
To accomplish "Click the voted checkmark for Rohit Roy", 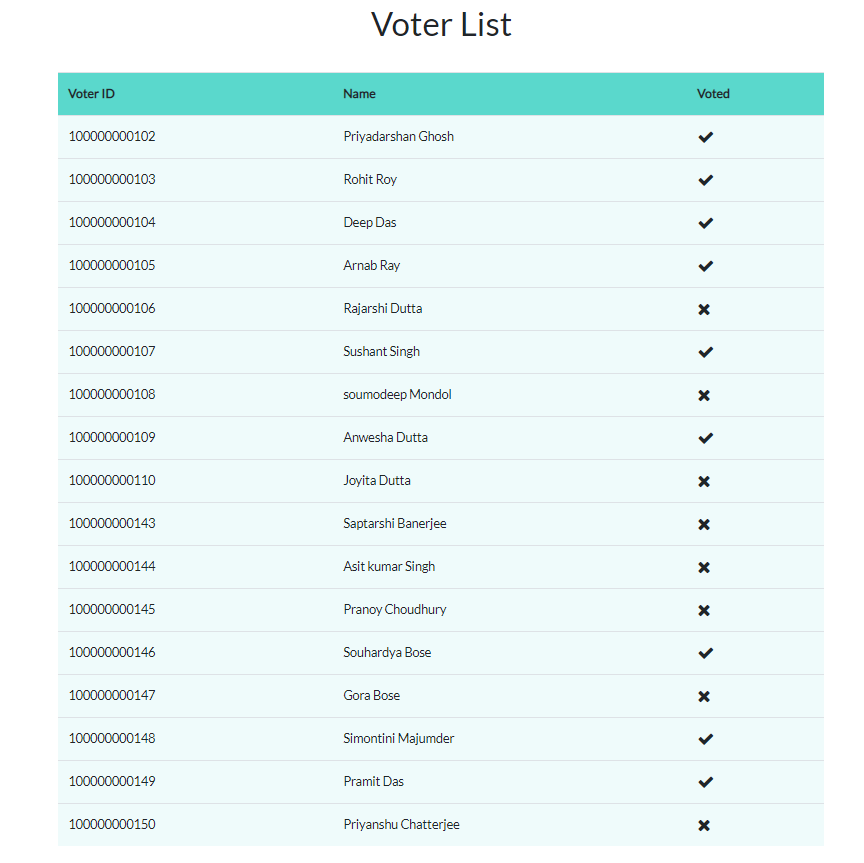I will coord(705,180).
